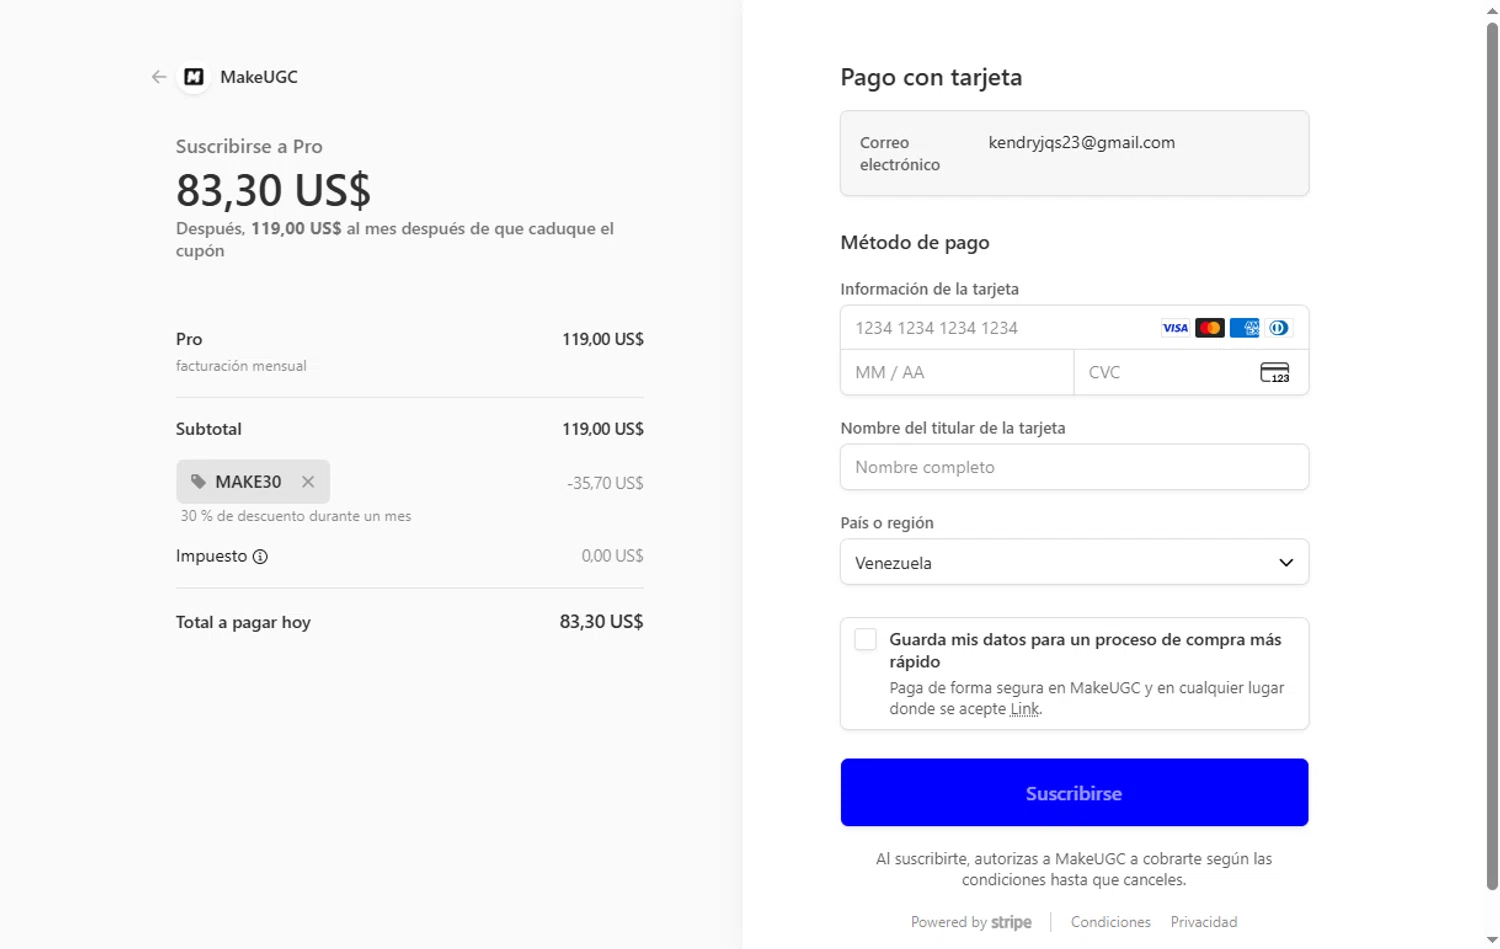Click the page vertical scrollbar
1500x949 pixels.
[x=1492, y=455]
